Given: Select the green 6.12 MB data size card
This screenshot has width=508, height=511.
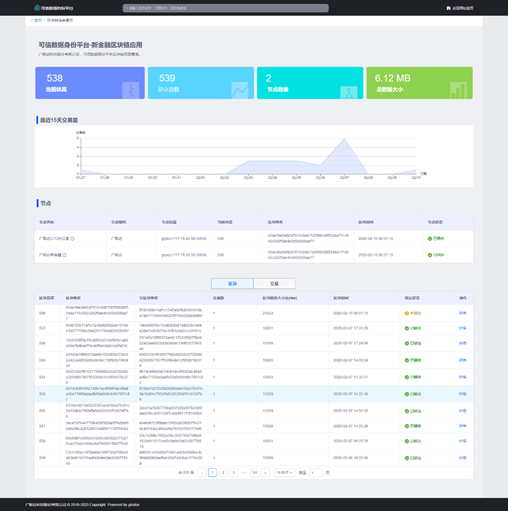Looking at the screenshot, I should click(419, 83).
